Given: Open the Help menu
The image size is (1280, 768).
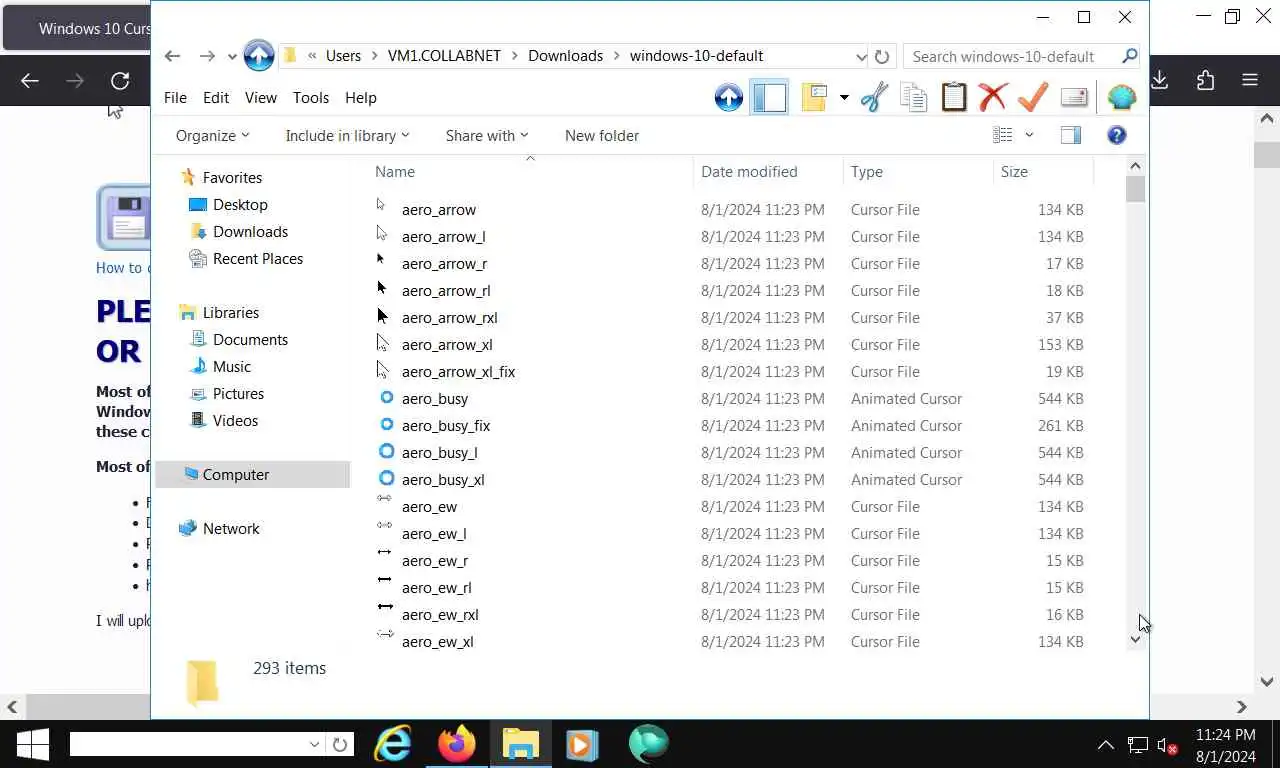Looking at the screenshot, I should click(361, 97).
